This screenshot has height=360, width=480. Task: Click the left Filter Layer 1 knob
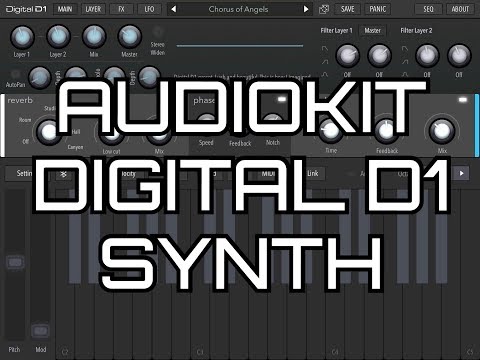click(347, 56)
